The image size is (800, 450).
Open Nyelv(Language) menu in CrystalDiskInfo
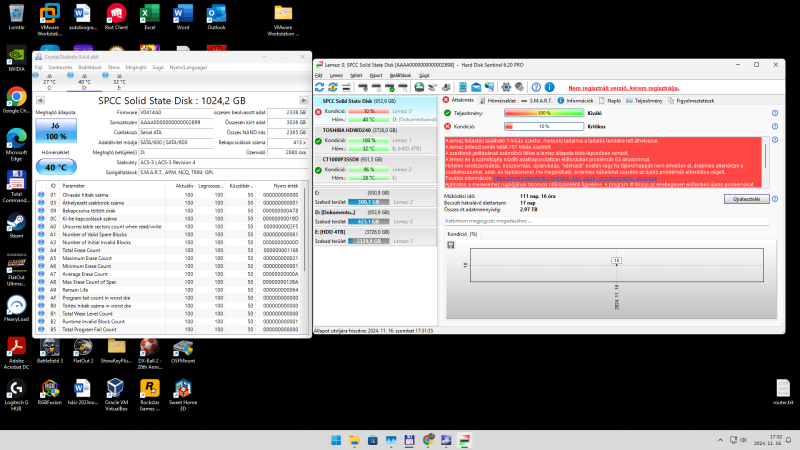pyautogui.click(x=188, y=67)
